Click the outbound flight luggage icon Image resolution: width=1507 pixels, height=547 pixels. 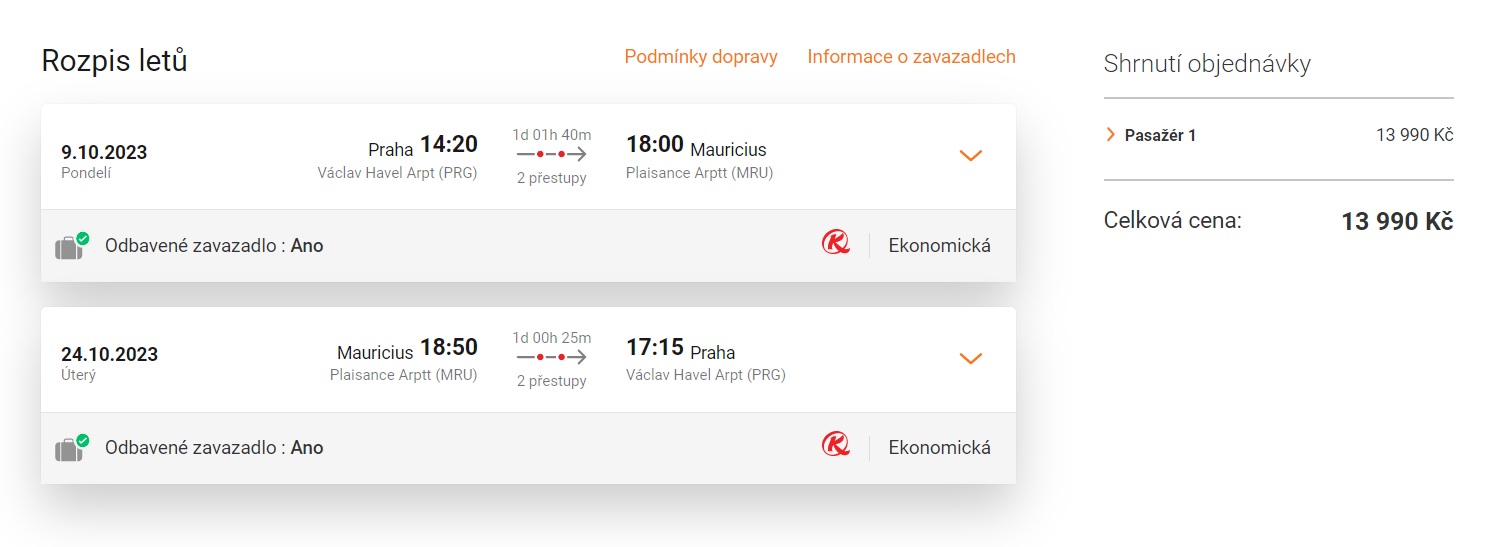(71, 246)
